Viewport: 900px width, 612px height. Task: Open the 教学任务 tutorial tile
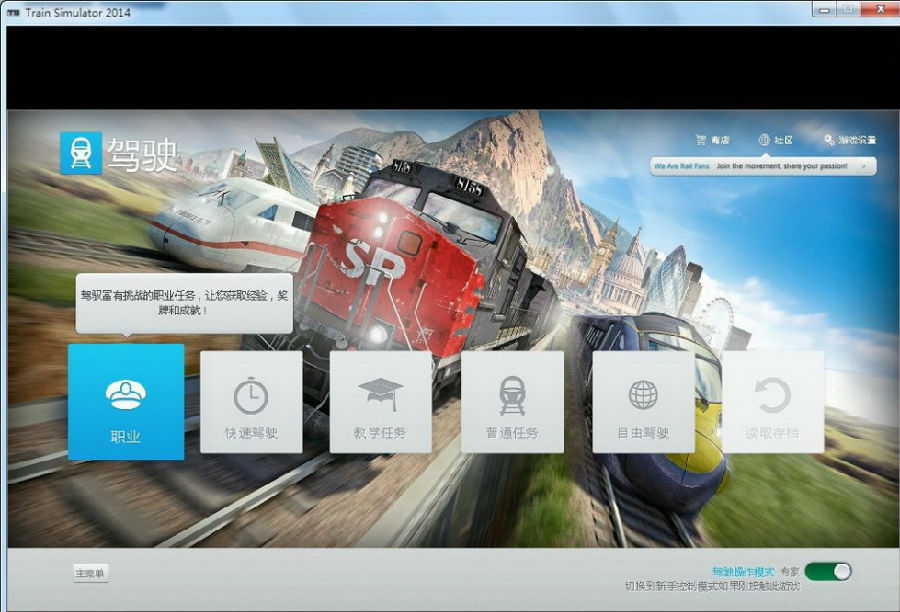pos(381,402)
